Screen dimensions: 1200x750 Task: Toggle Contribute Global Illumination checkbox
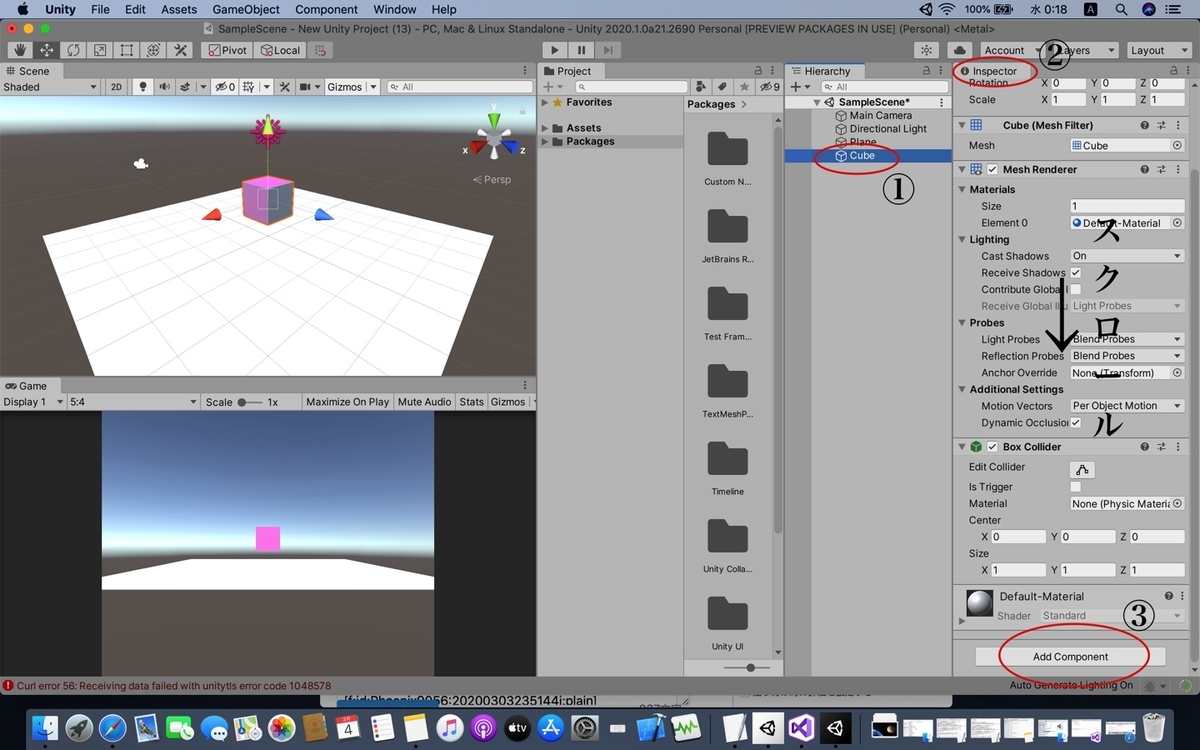coord(1076,289)
